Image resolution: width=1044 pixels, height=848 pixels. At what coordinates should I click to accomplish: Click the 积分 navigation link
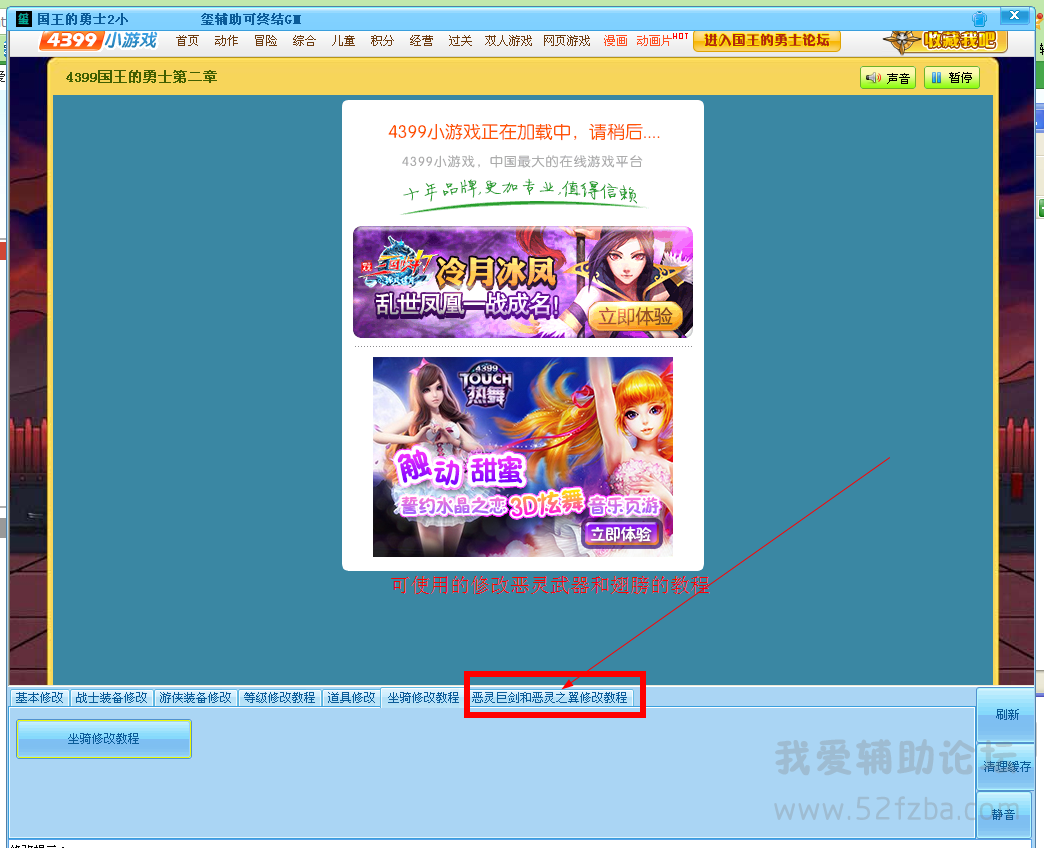pyautogui.click(x=382, y=41)
